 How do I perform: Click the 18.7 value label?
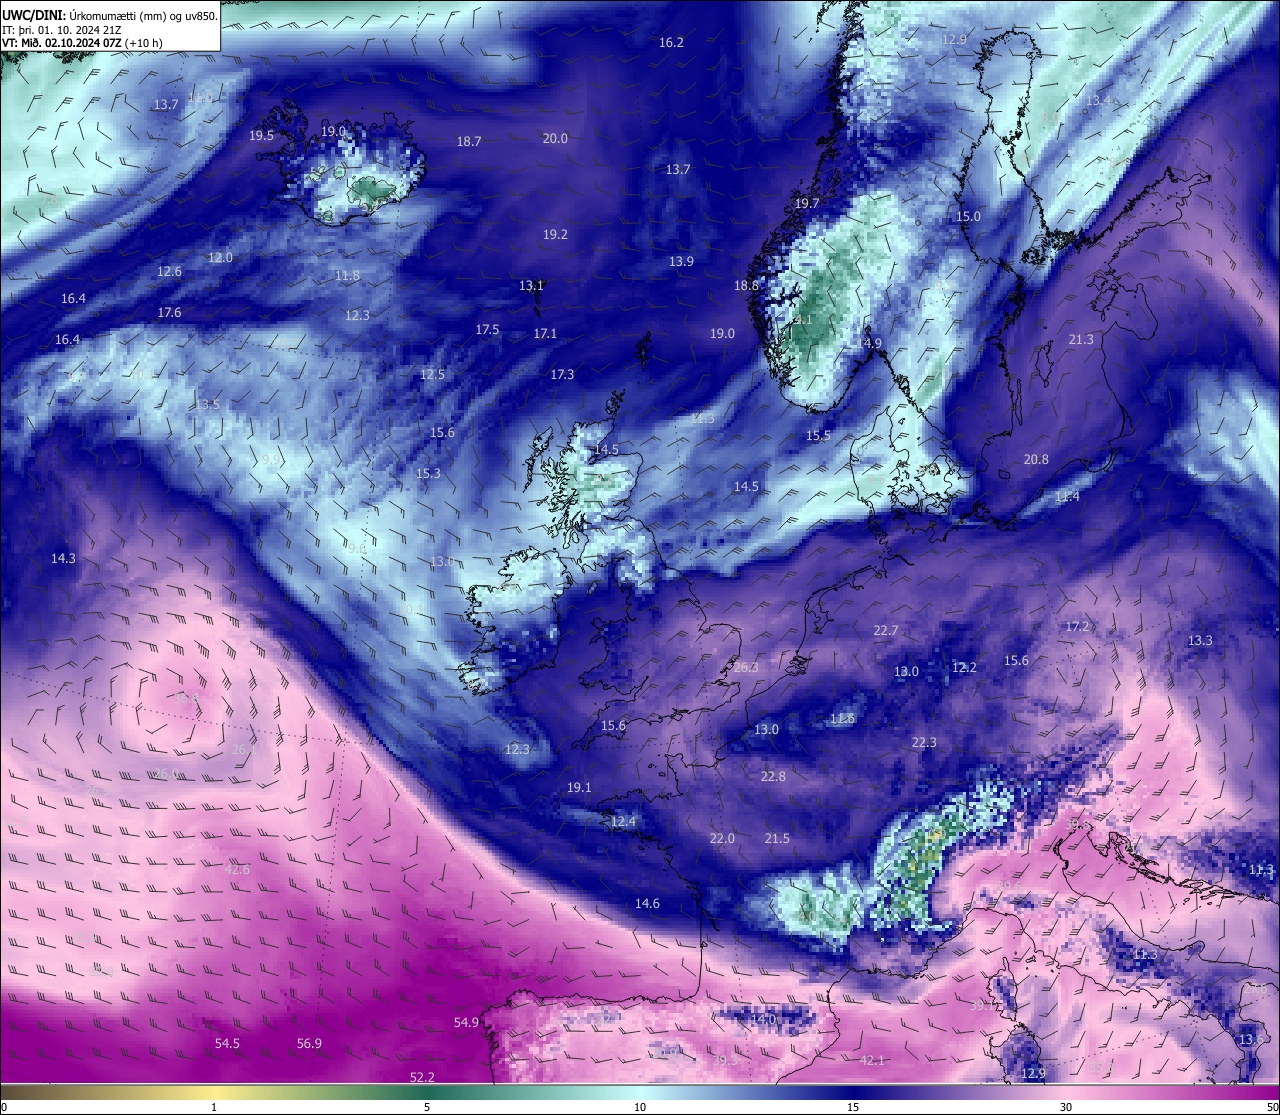click(469, 142)
